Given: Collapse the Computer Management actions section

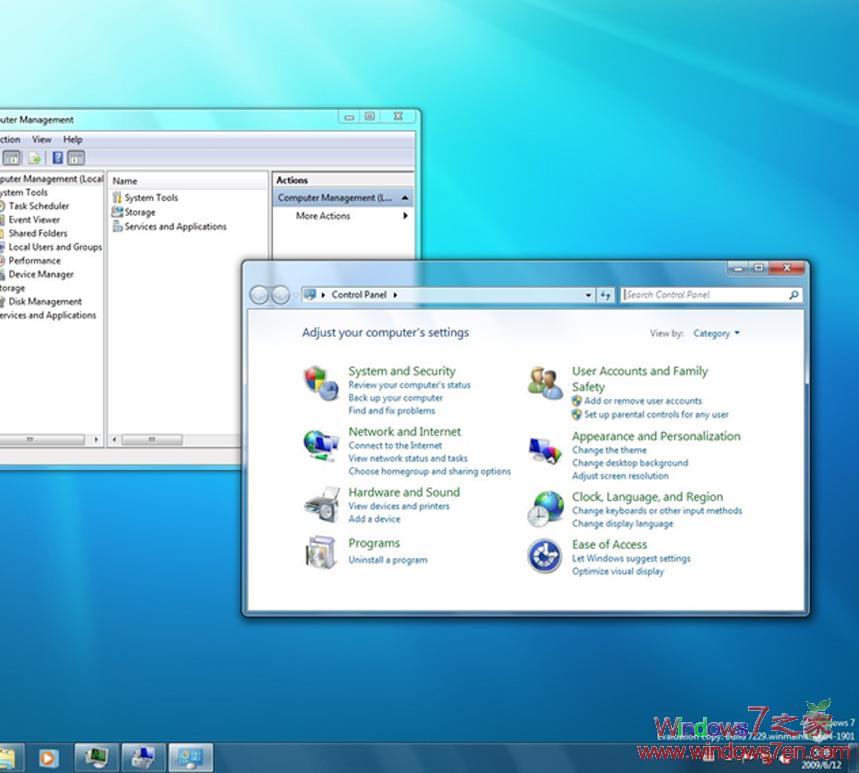Looking at the screenshot, I should [405, 198].
